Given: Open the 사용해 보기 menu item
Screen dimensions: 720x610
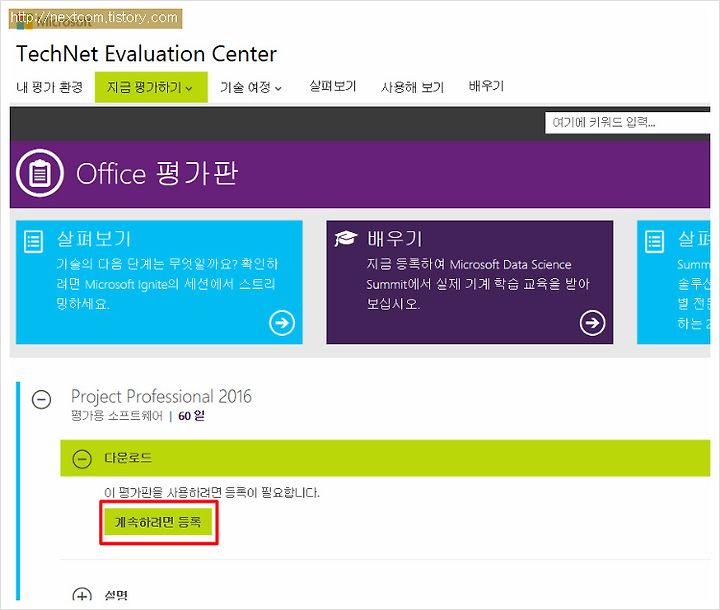Looking at the screenshot, I should [412, 87].
